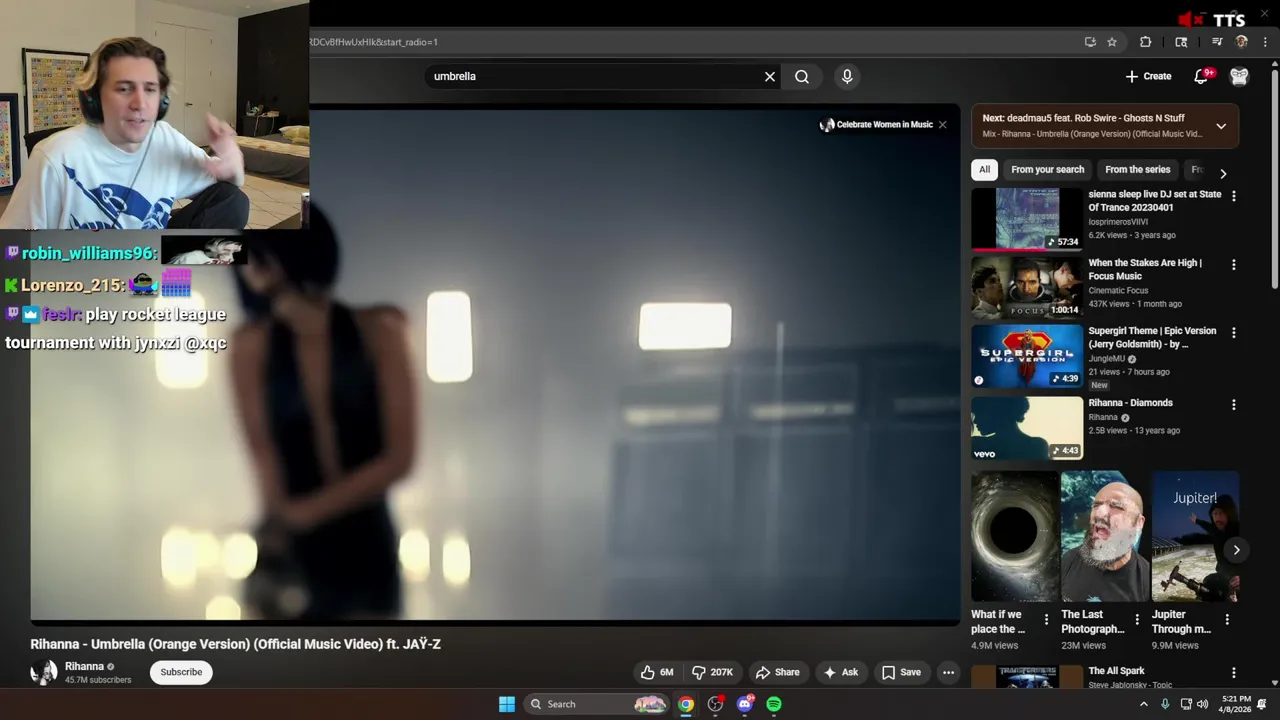This screenshot has width=1280, height=720.
Task: Open options for The Last Photograph short
Action: click(1137, 620)
